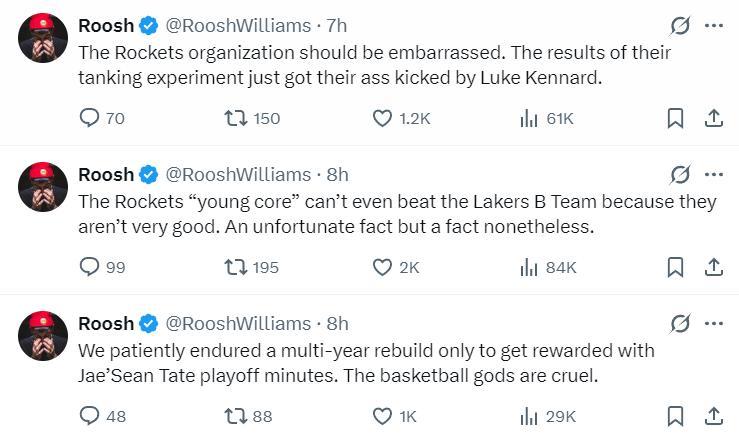The height and width of the screenshot is (443, 739).
Task: Bookmark the Jae'Sean Tate tweet
Action: [x=675, y=415]
